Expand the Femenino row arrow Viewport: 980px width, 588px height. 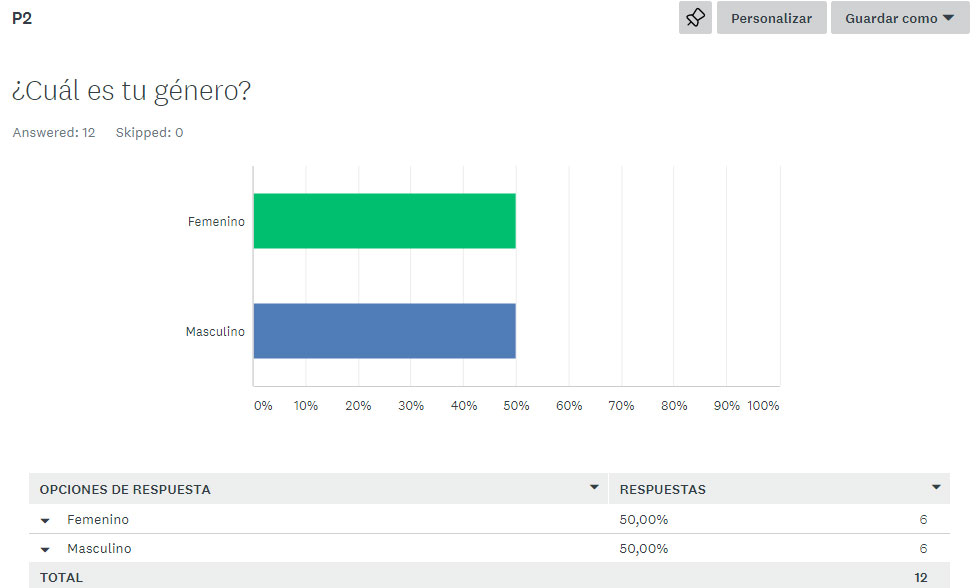[x=45, y=521]
